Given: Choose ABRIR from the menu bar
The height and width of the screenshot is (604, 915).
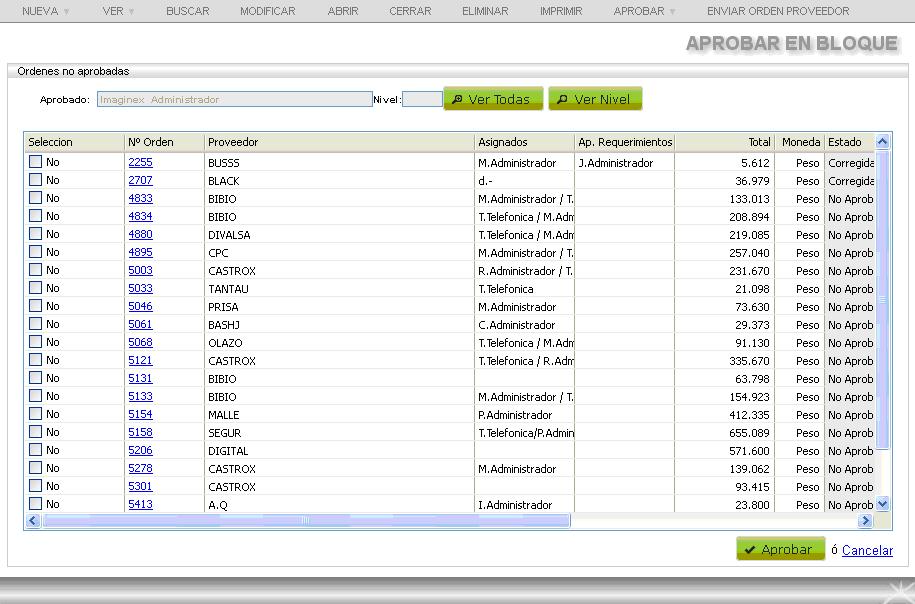Looking at the screenshot, I should coord(343,11).
